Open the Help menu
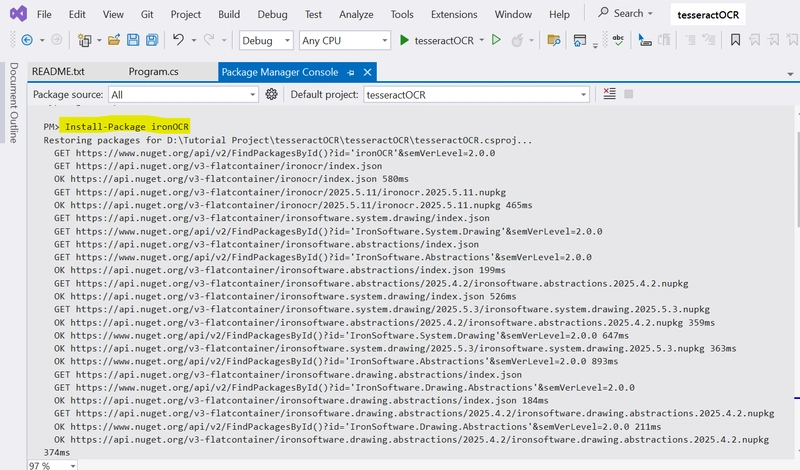Viewport: 800px width, 470px height. click(x=559, y=14)
